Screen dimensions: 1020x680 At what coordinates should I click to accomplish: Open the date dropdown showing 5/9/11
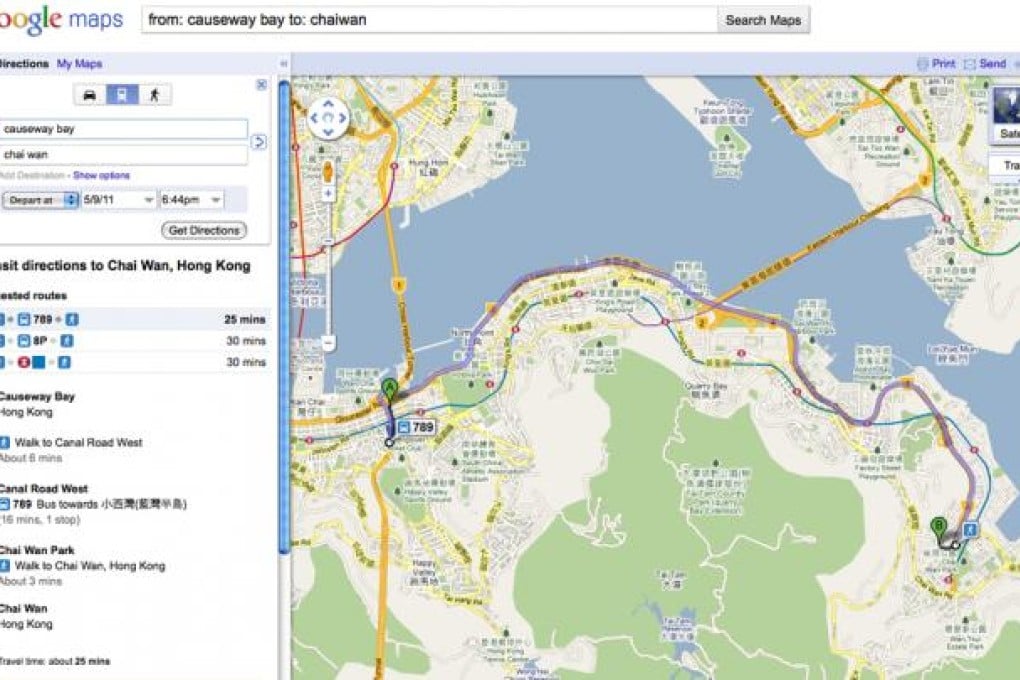coord(118,200)
